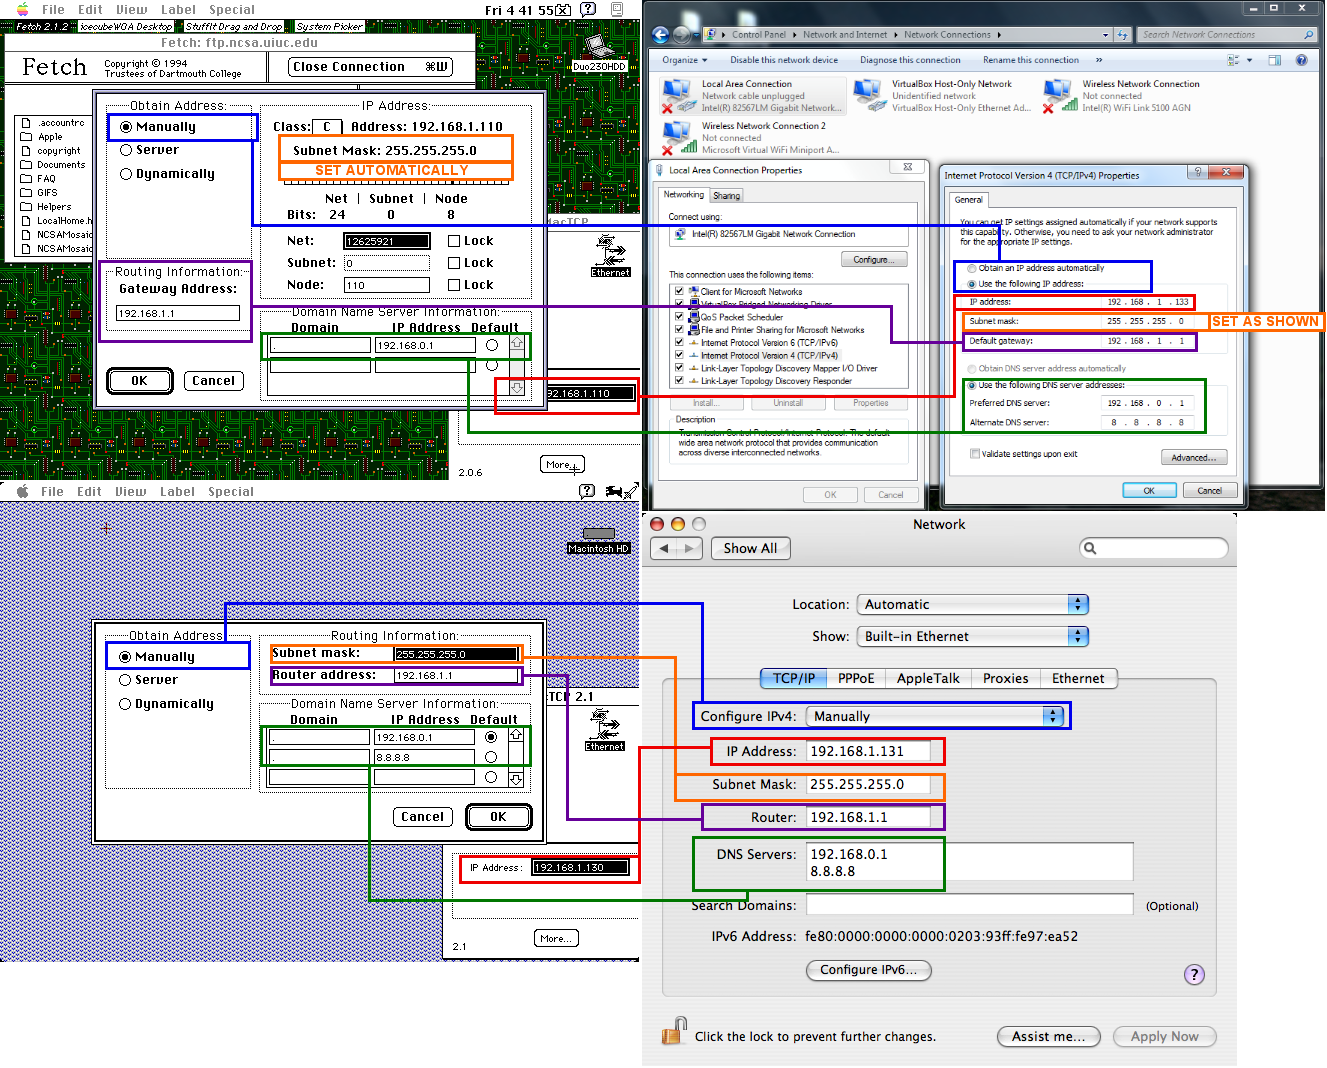Click Close Connection button in Fetch
The width and height of the screenshot is (1327, 1068).
tap(370, 67)
